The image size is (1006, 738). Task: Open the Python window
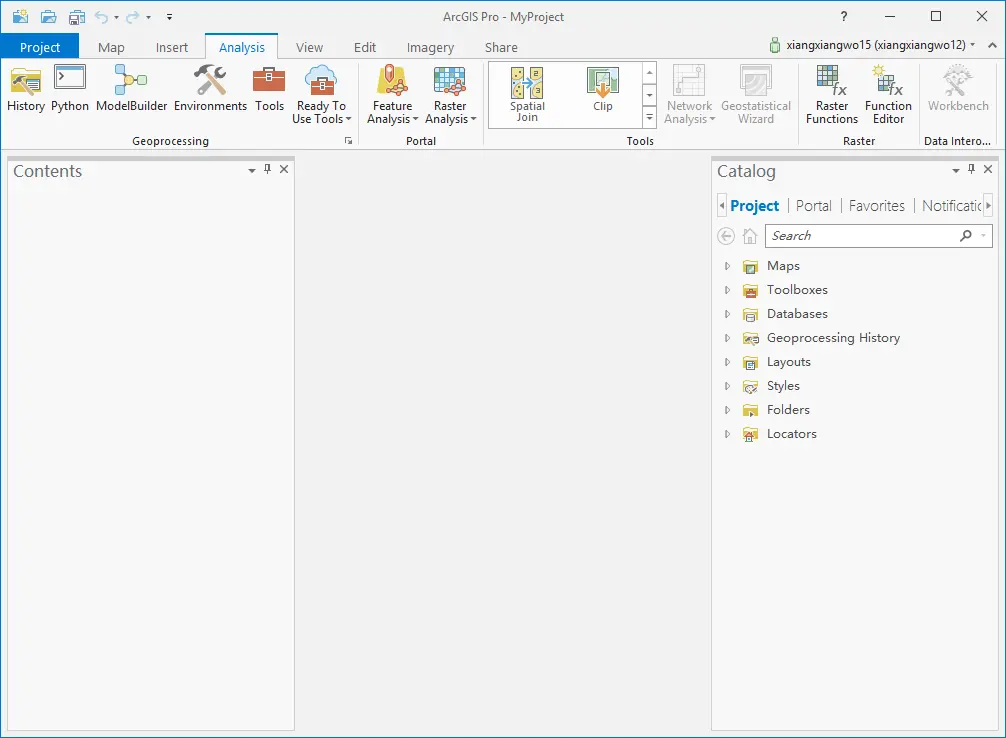tap(70, 89)
